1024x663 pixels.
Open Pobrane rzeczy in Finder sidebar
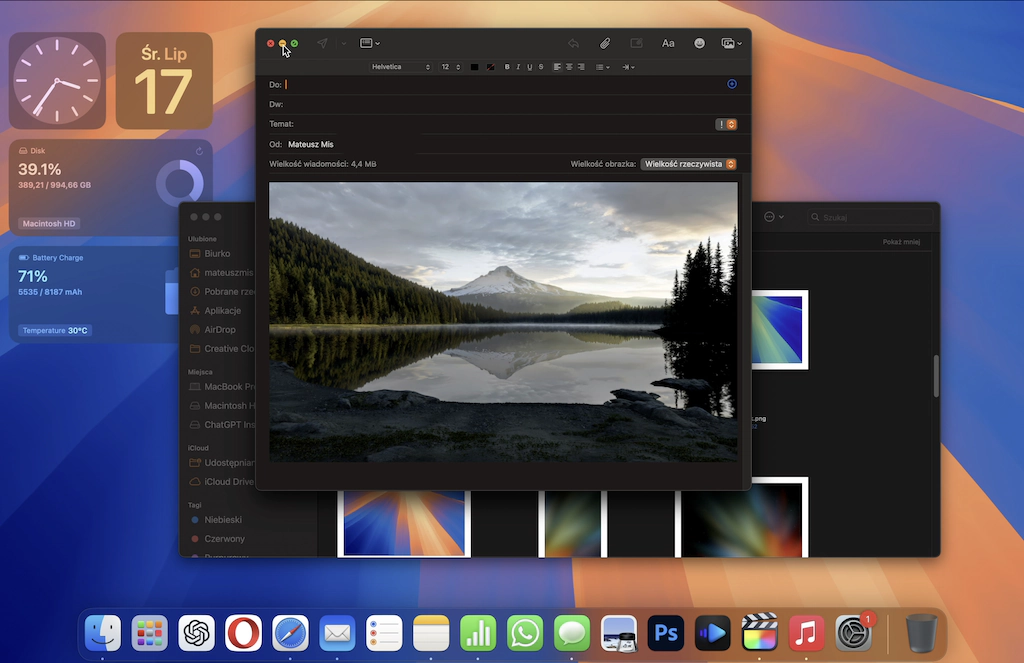pyautogui.click(x=221, y=291)
